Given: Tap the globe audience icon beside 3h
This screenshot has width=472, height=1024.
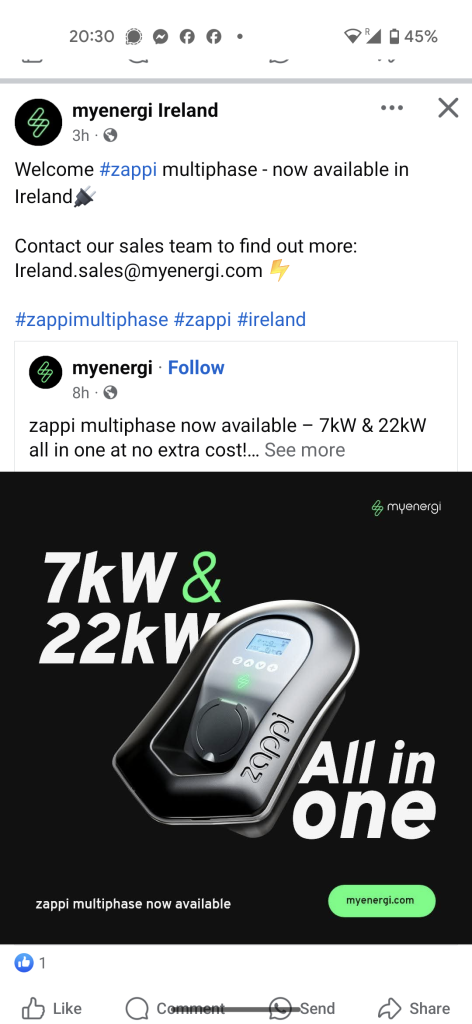Looking at the screenshot, I should (x=110, y=135).
